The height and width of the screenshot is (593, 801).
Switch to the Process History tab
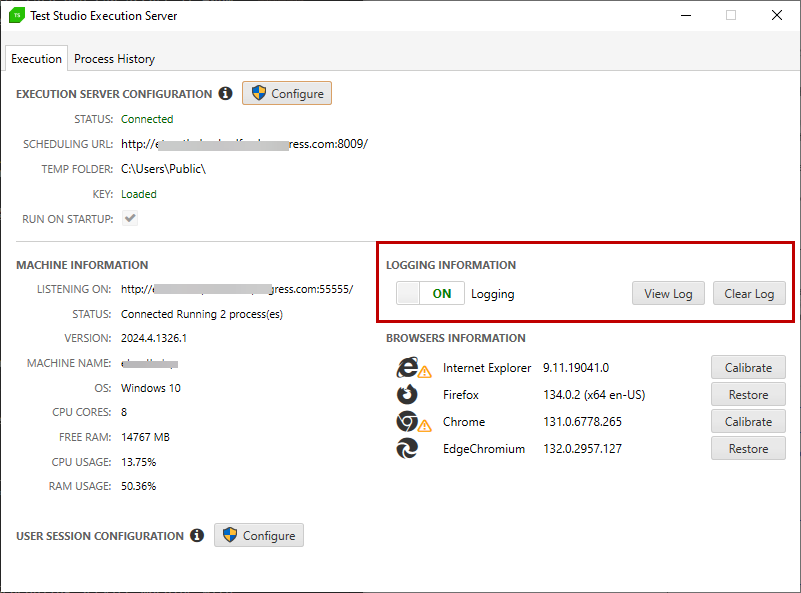tap(114, 59)
